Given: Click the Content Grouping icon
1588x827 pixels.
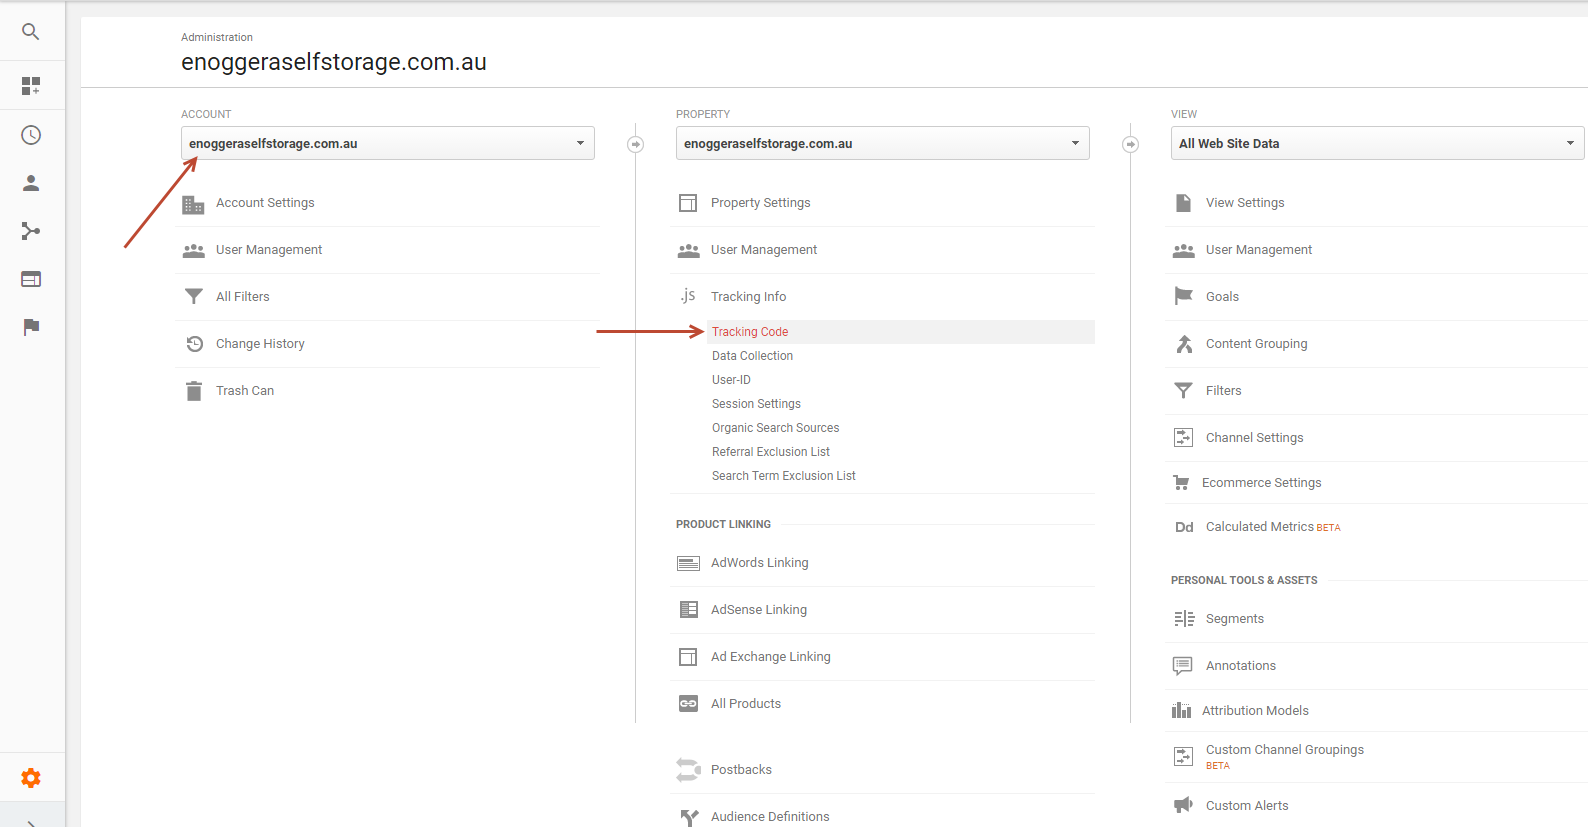Looking at the screenshot, I should pos(1184,344).
